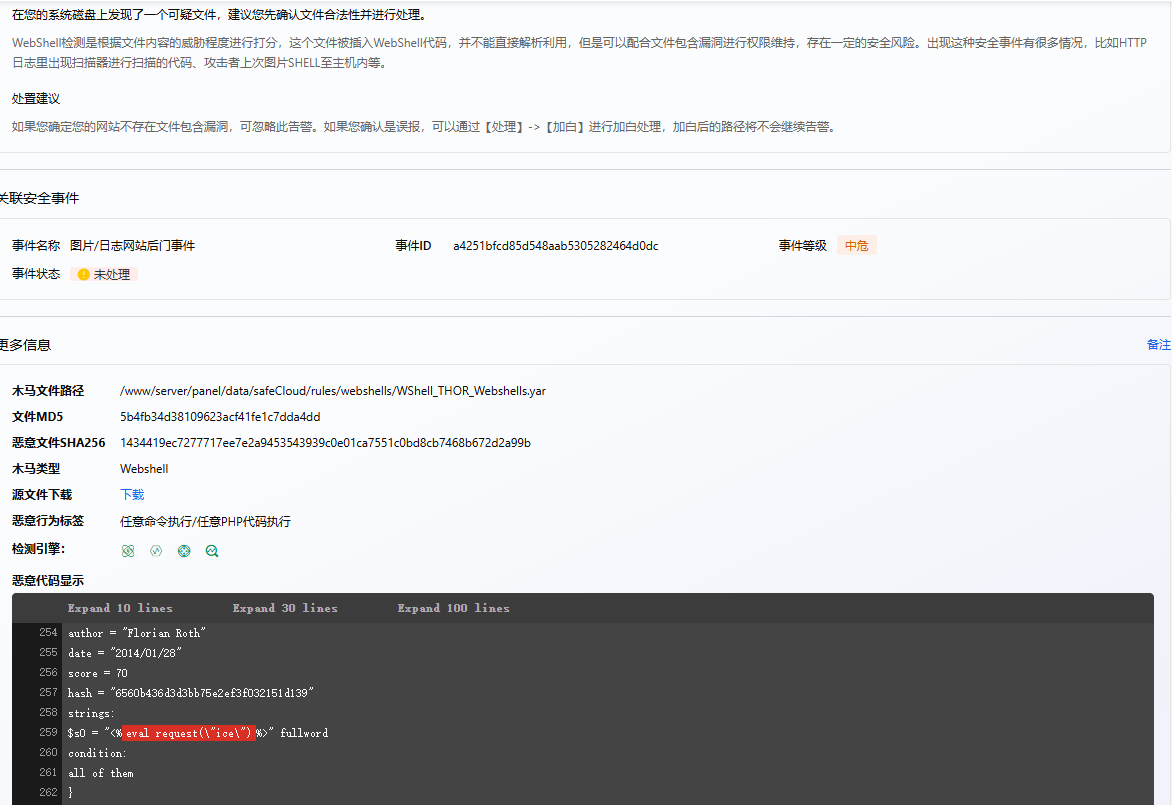This screenshot has width=1172, height=805.
Task: Click code line 256 score = 70
Action: [x=98, y=673]
